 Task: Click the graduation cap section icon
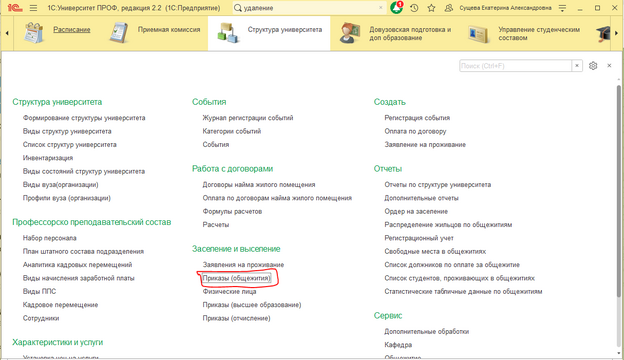(x=603, y=33)
